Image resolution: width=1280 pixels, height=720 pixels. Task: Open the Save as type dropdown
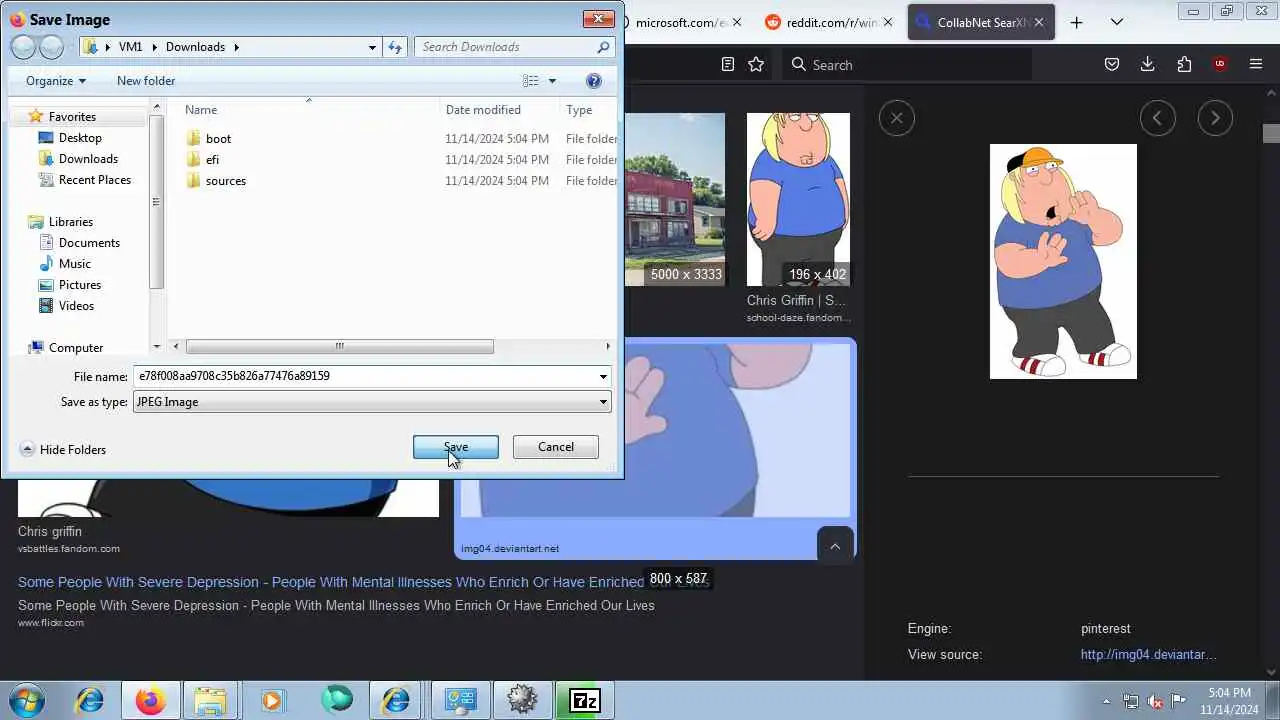[603, 402]
